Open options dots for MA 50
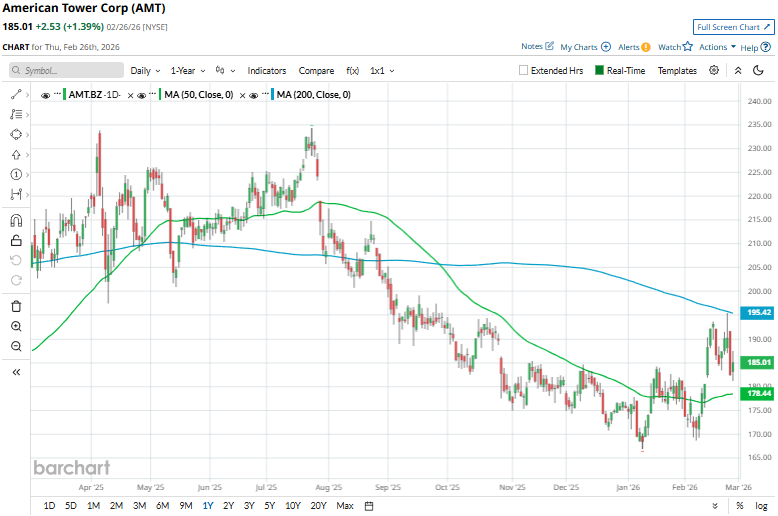 click(153, 93)
